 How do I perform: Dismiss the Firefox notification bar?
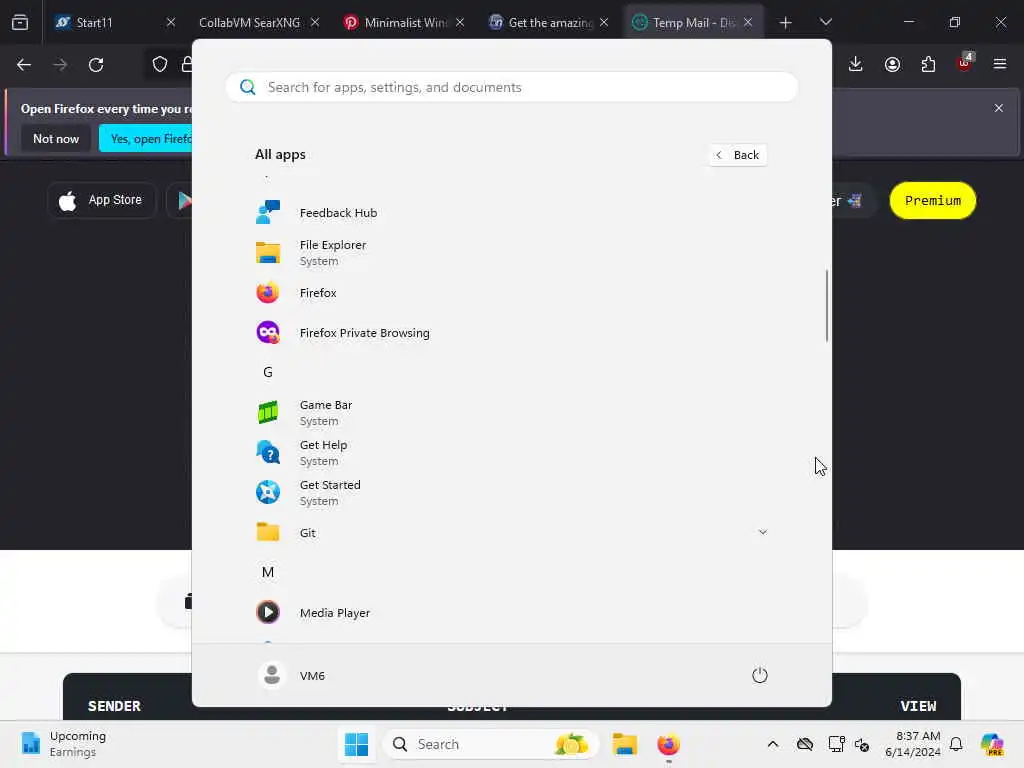pos(999,108)
